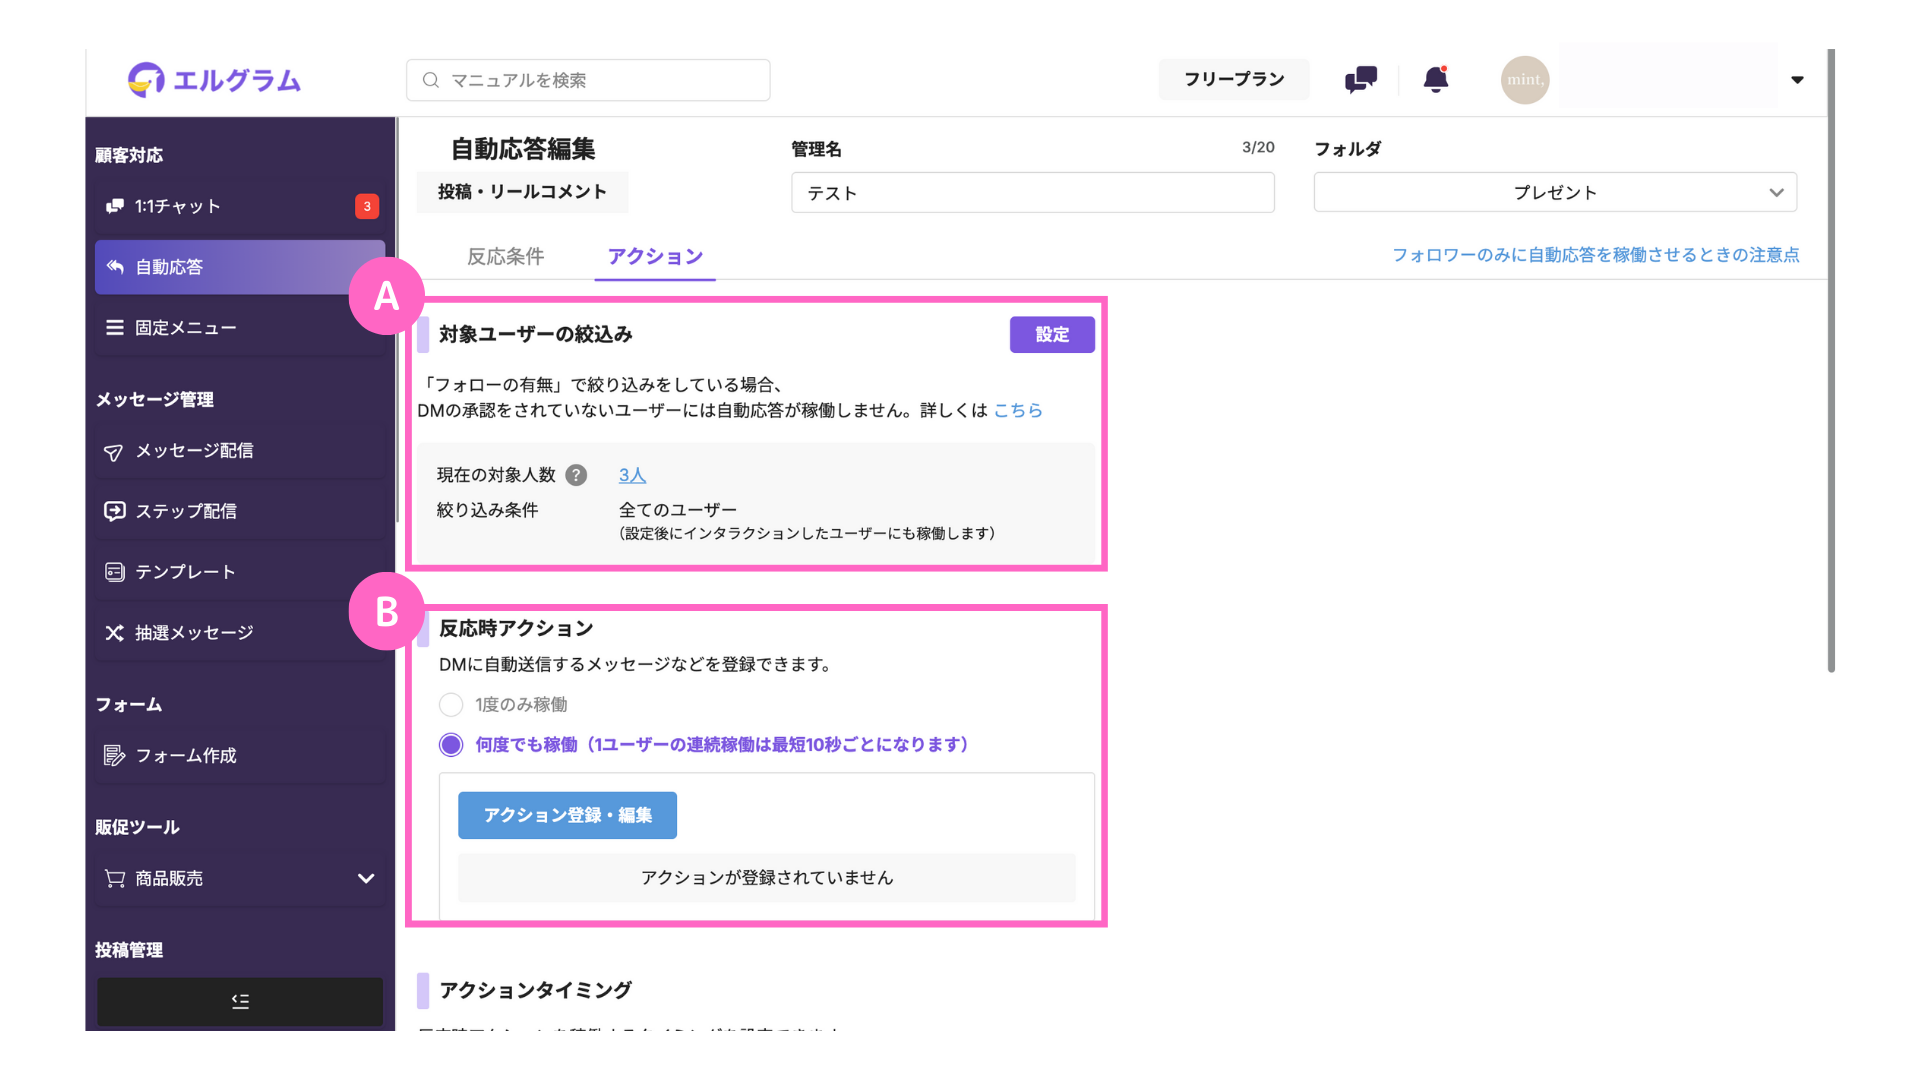The height and width of the screenshot is (1080, 1920).
Task: Collapse the sidebar with bottom arrow button
Action: [x=240, y=1001]
